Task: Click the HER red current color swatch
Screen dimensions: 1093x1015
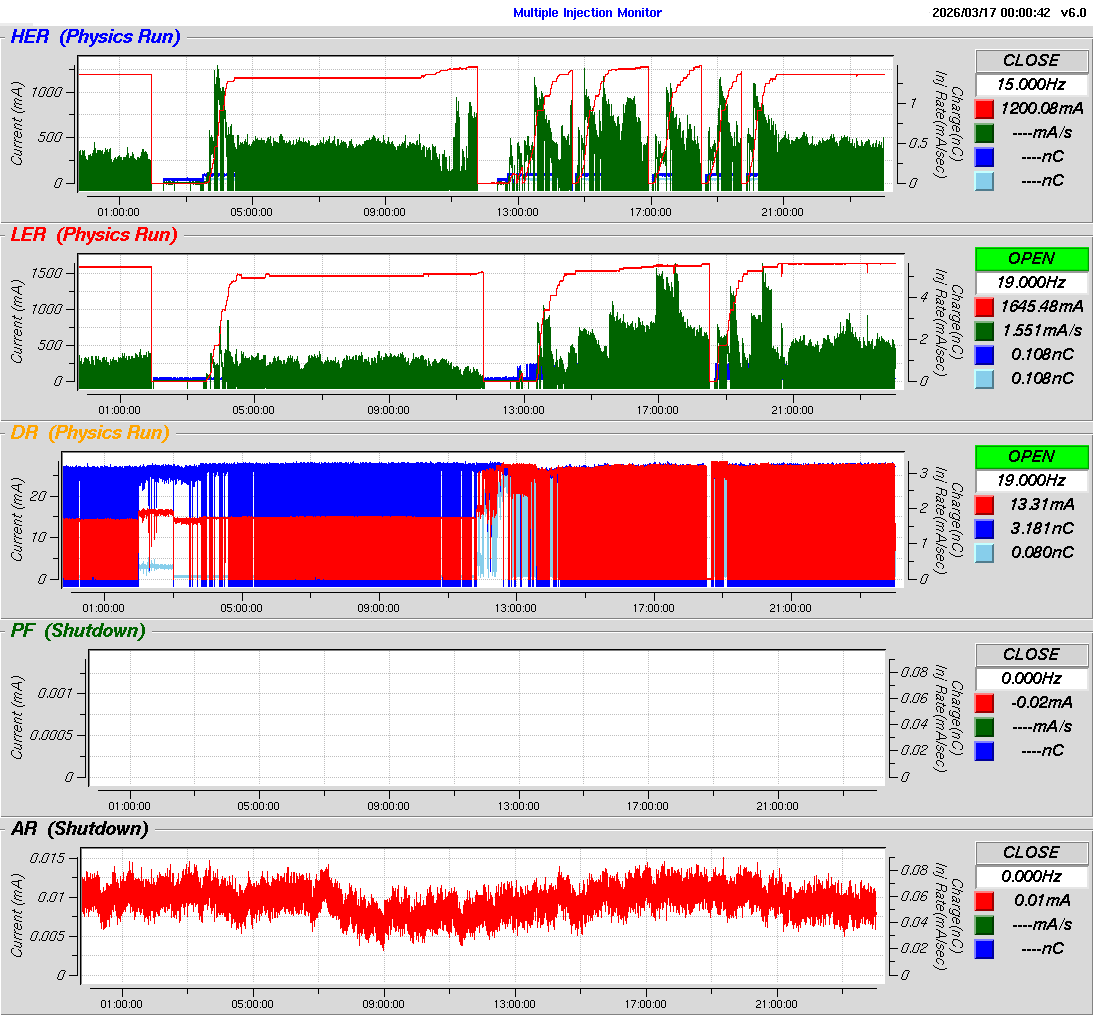Action: (x=984, y=109)
